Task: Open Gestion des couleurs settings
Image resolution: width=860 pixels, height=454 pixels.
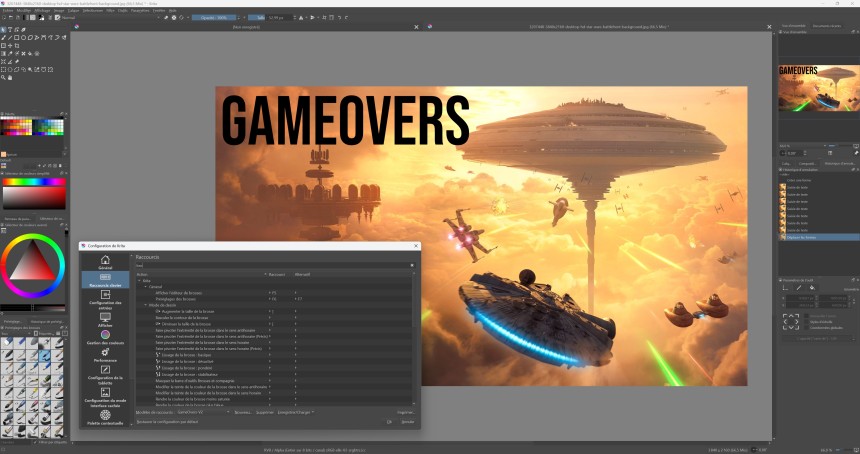Action: (x=105, y=337)
